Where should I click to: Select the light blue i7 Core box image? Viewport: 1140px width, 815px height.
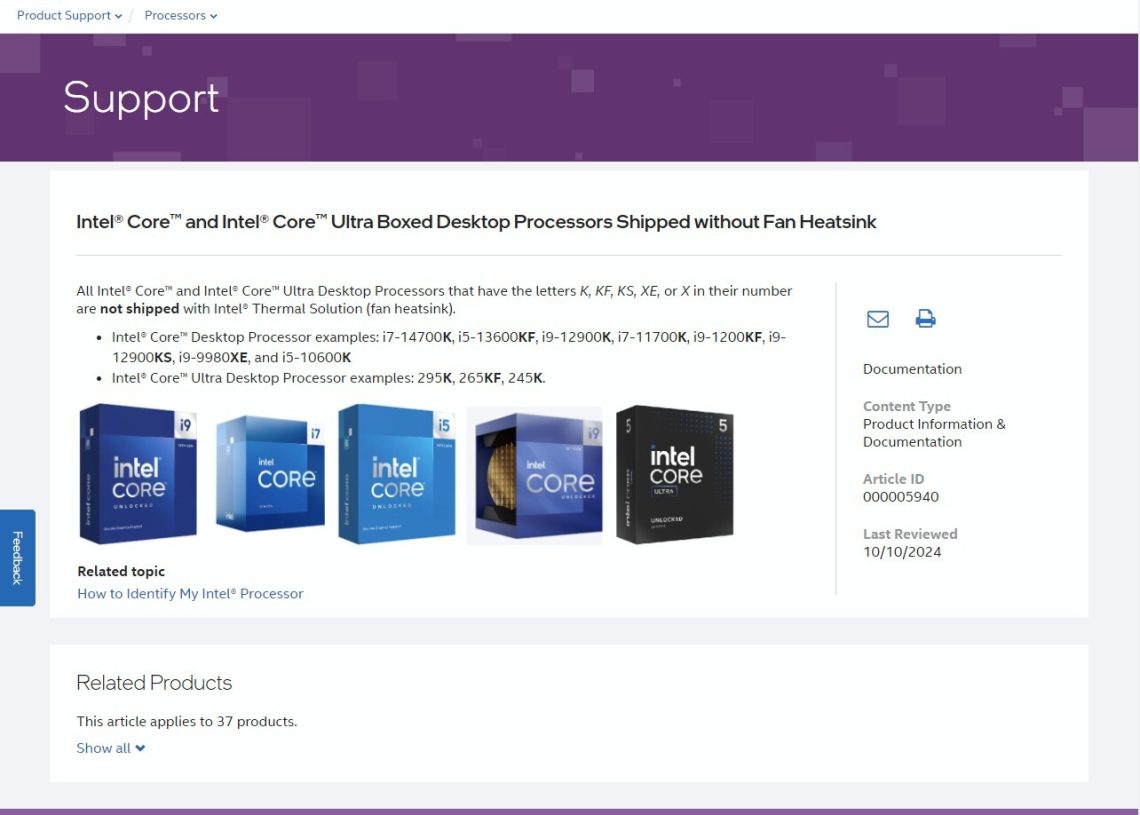(x=270, y=473)
